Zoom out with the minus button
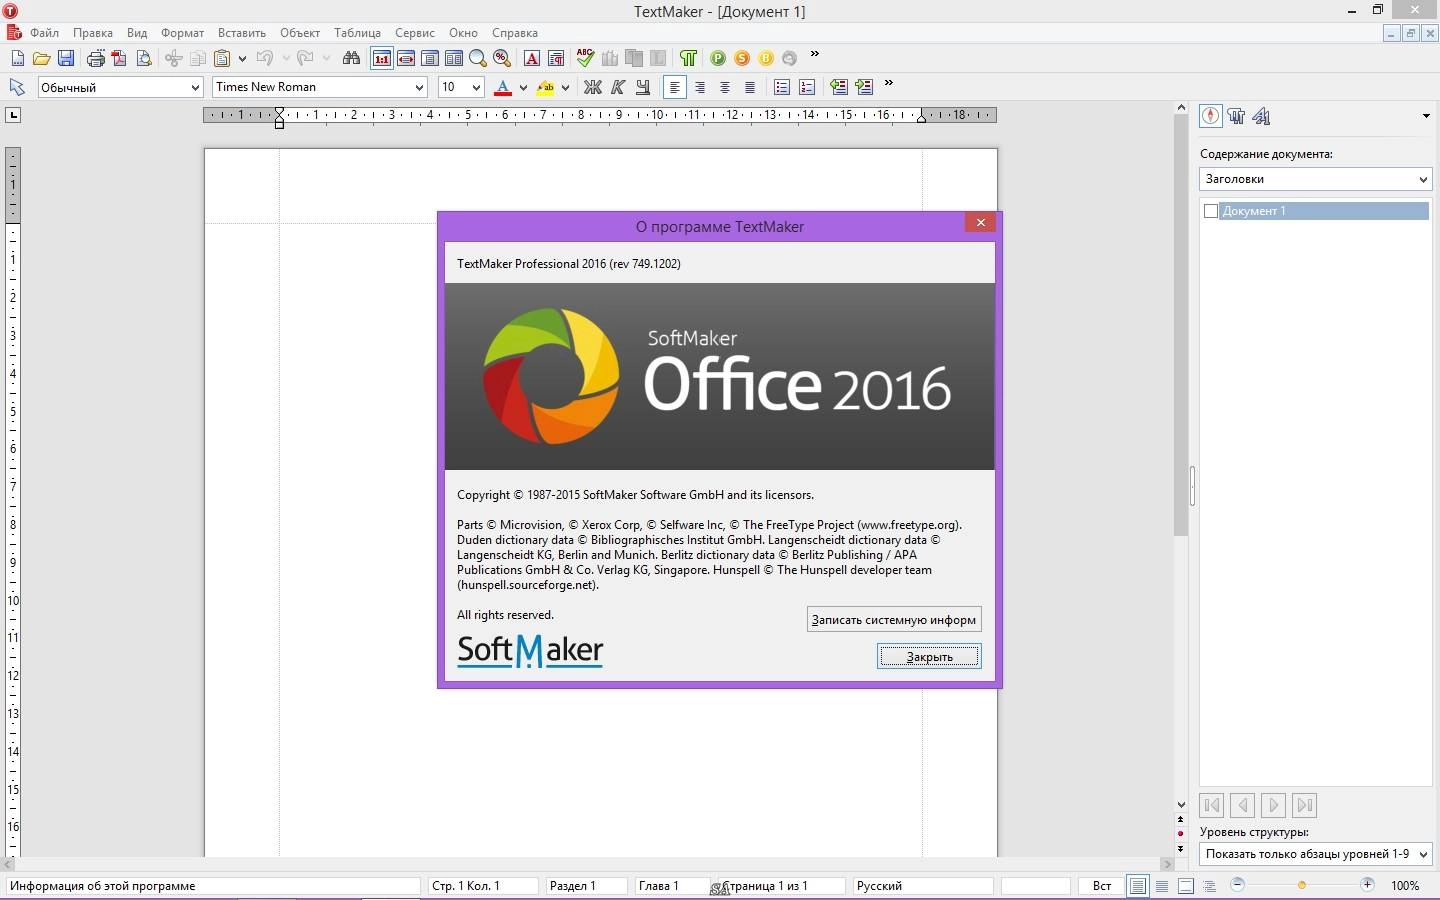 pyautogui.click(x=1237, y=885)
